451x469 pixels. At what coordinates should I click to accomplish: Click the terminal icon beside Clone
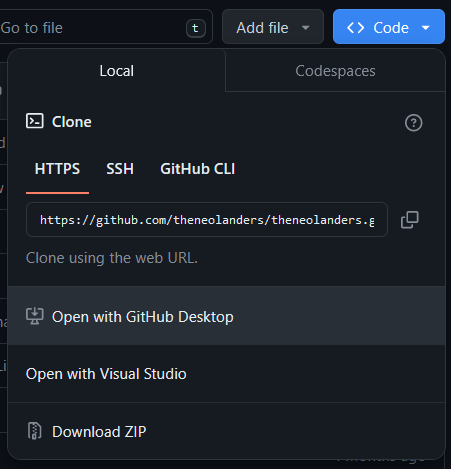(35, 121)
